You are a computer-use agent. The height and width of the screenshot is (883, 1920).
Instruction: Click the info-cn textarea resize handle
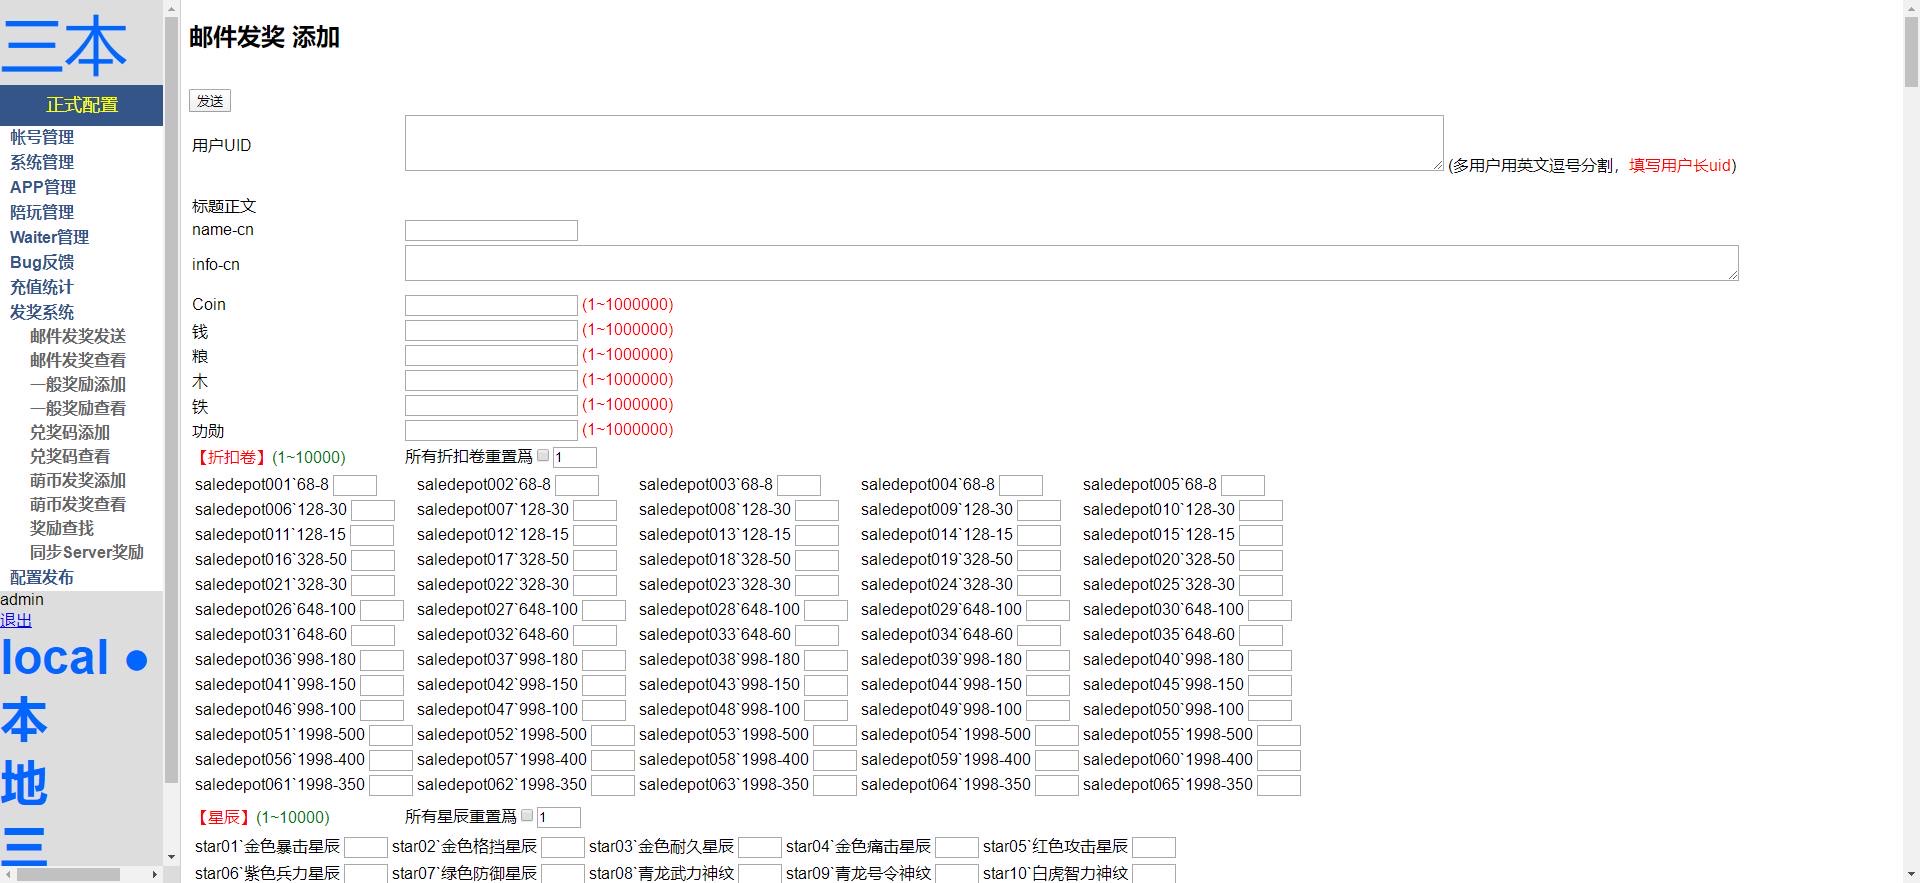pyautogui.click(x=1732, y=274)
